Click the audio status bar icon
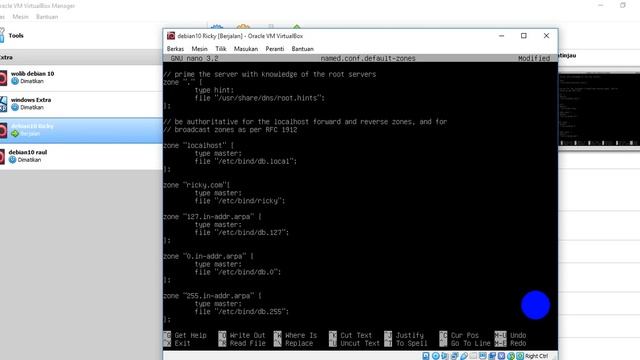Image resolution: width=640 pixels, height=360 pixels. coord(444,356)
